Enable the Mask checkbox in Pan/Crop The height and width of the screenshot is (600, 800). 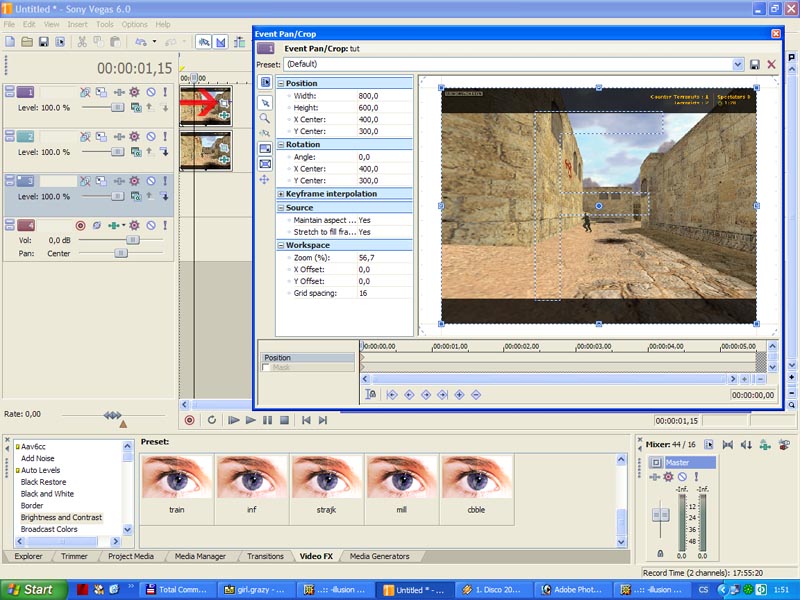pos(266,367)
